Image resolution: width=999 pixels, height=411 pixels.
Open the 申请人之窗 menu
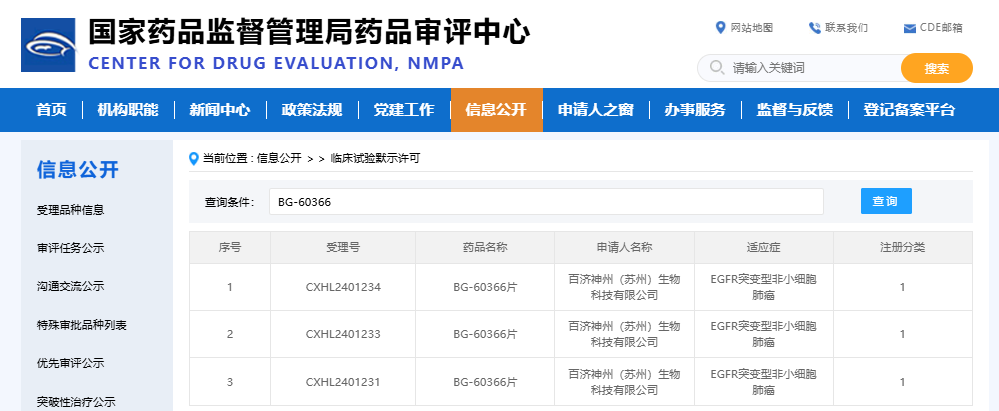click(596, 110)
